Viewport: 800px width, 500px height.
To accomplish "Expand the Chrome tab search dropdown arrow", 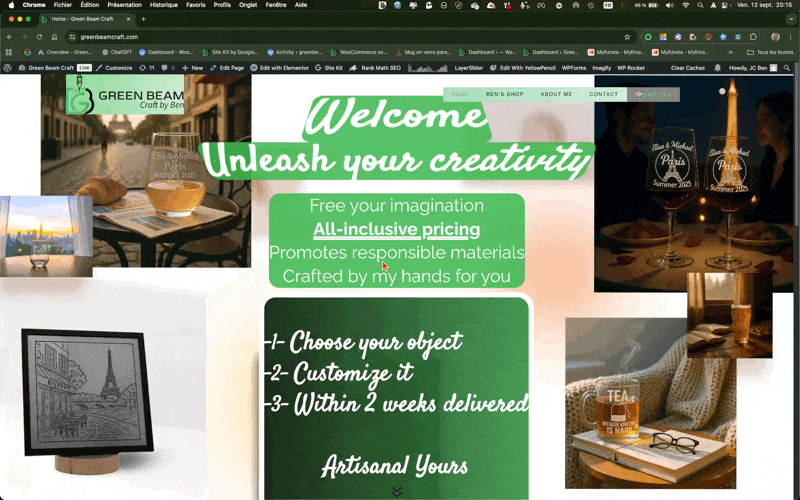I will 791,19.
